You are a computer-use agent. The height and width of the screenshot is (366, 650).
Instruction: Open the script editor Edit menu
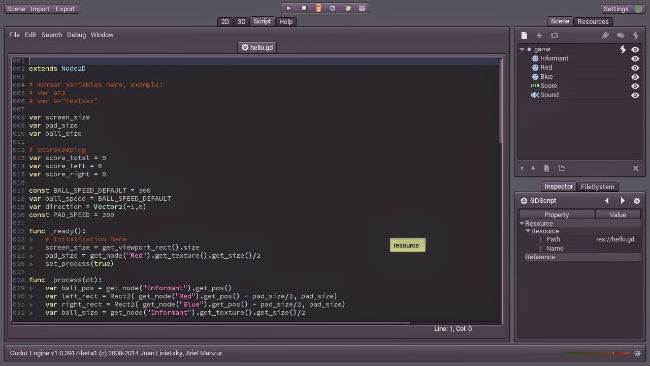click(x=30, y=35)
